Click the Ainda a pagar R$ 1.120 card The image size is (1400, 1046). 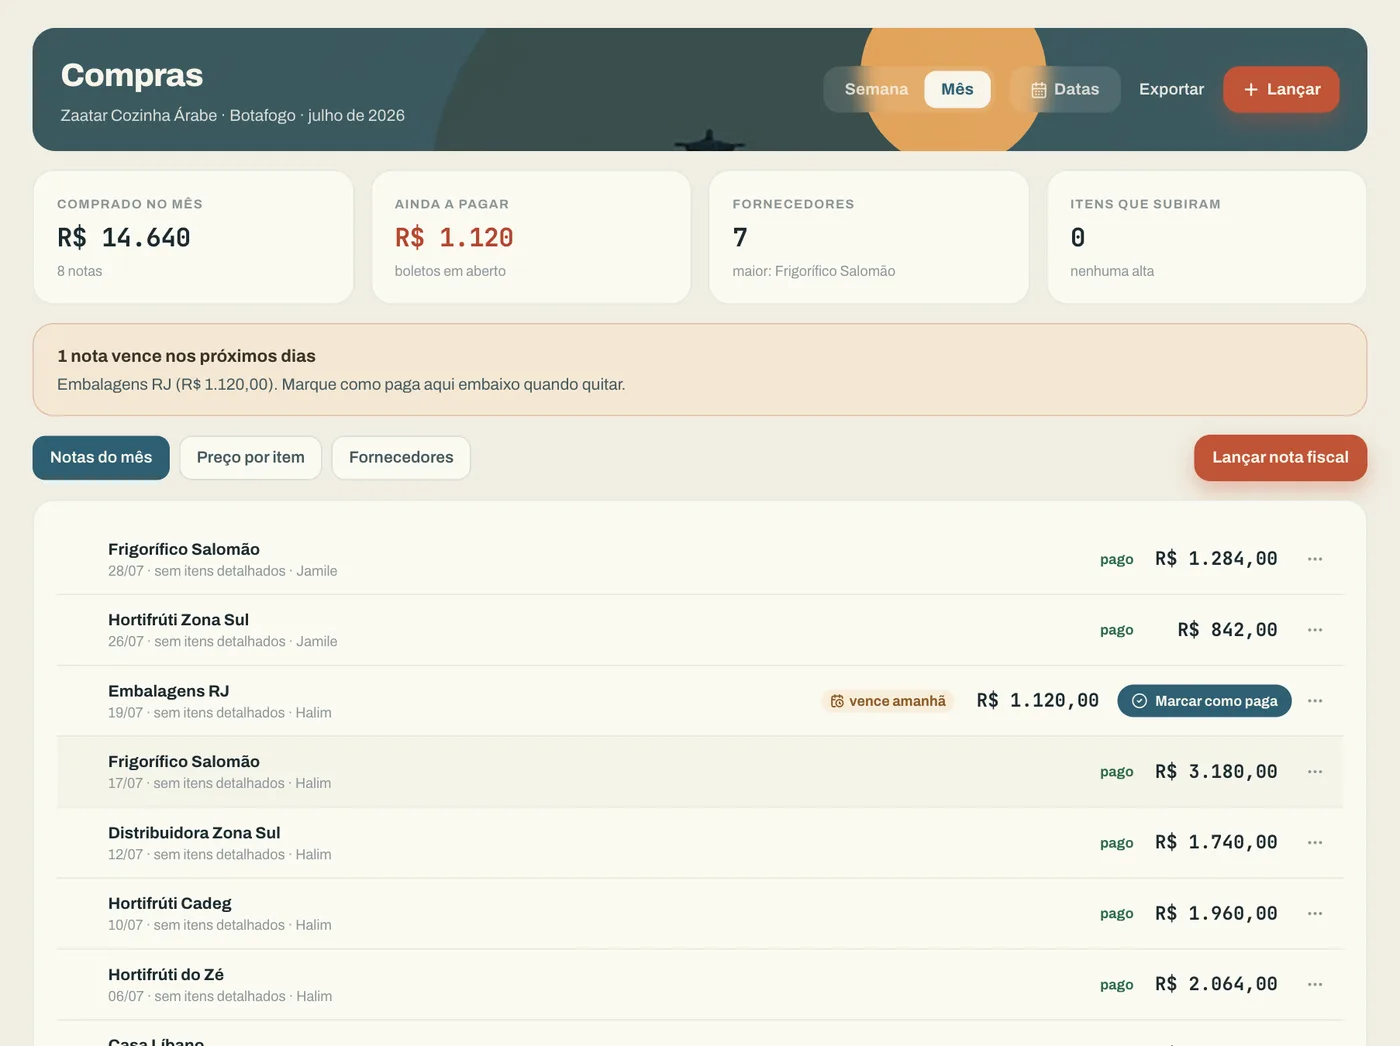531,237
